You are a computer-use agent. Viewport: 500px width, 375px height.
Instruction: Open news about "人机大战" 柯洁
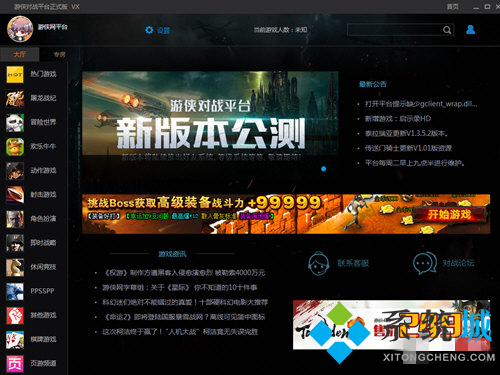tap(180, 332)
